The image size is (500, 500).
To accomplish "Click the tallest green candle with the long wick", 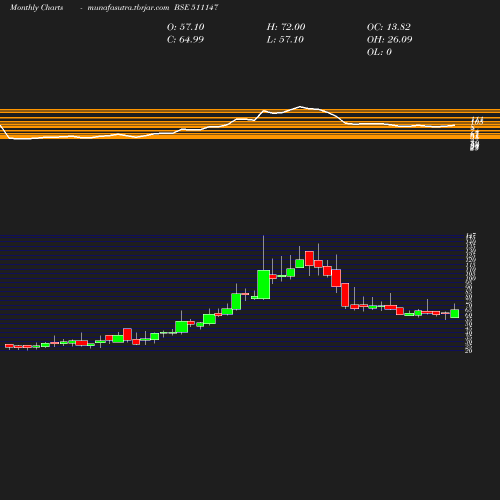I will pyautogui.click(x=264, y=284).
